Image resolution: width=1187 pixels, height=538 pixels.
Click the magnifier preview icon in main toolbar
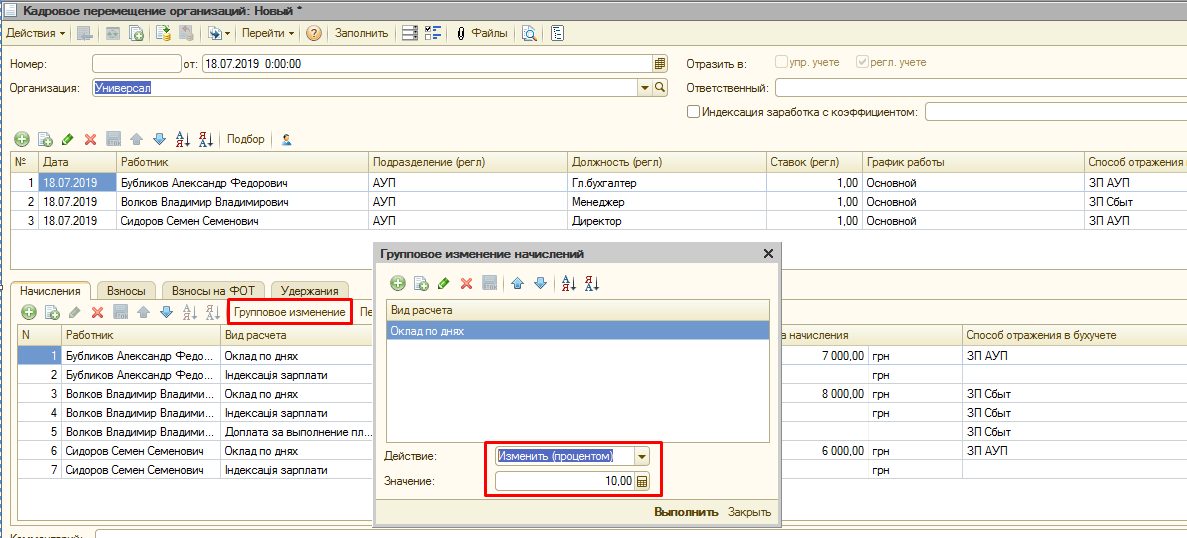(x=530, y=33)
